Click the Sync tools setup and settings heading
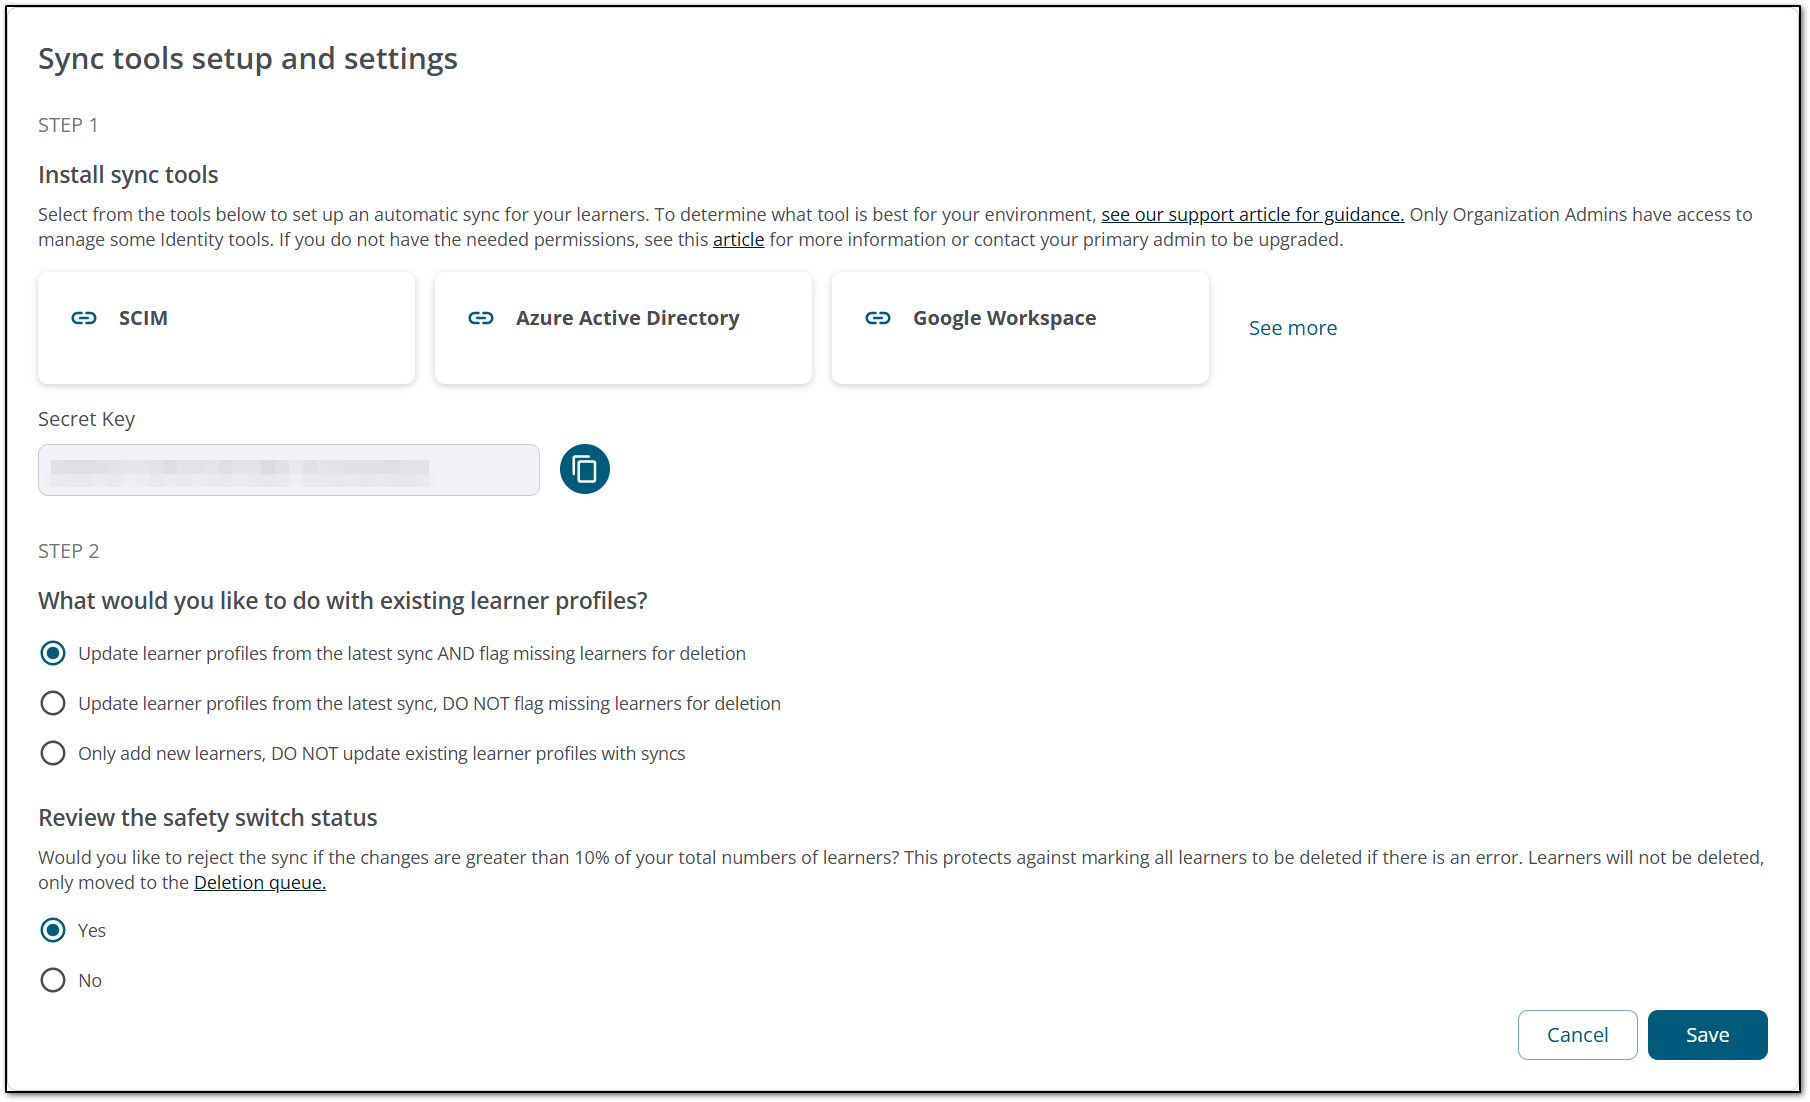Screen dimensions: 1810x1102 point(247,58)
